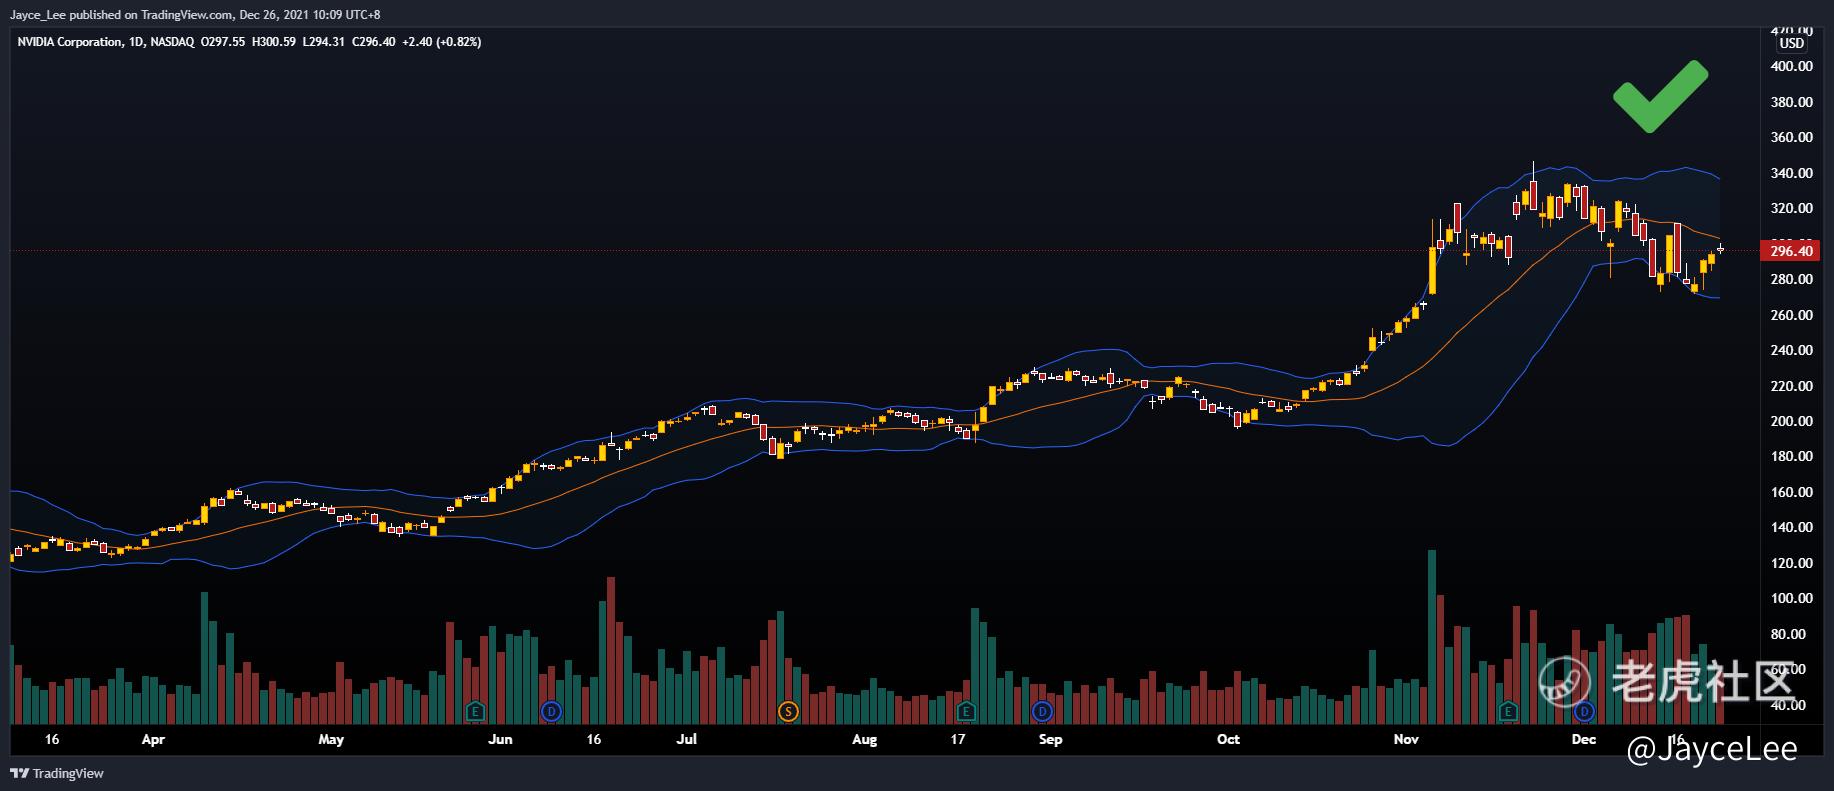Click the NVIDIA Corporation symbol title
The image size is (1834, 791).
[x=70, y=42]
